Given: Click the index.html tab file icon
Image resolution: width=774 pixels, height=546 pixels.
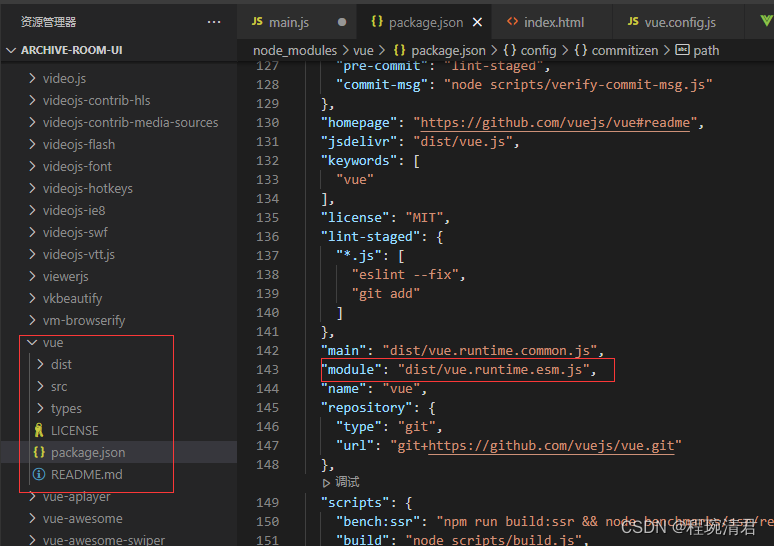Looking at the screenshot, I should 513,22.
